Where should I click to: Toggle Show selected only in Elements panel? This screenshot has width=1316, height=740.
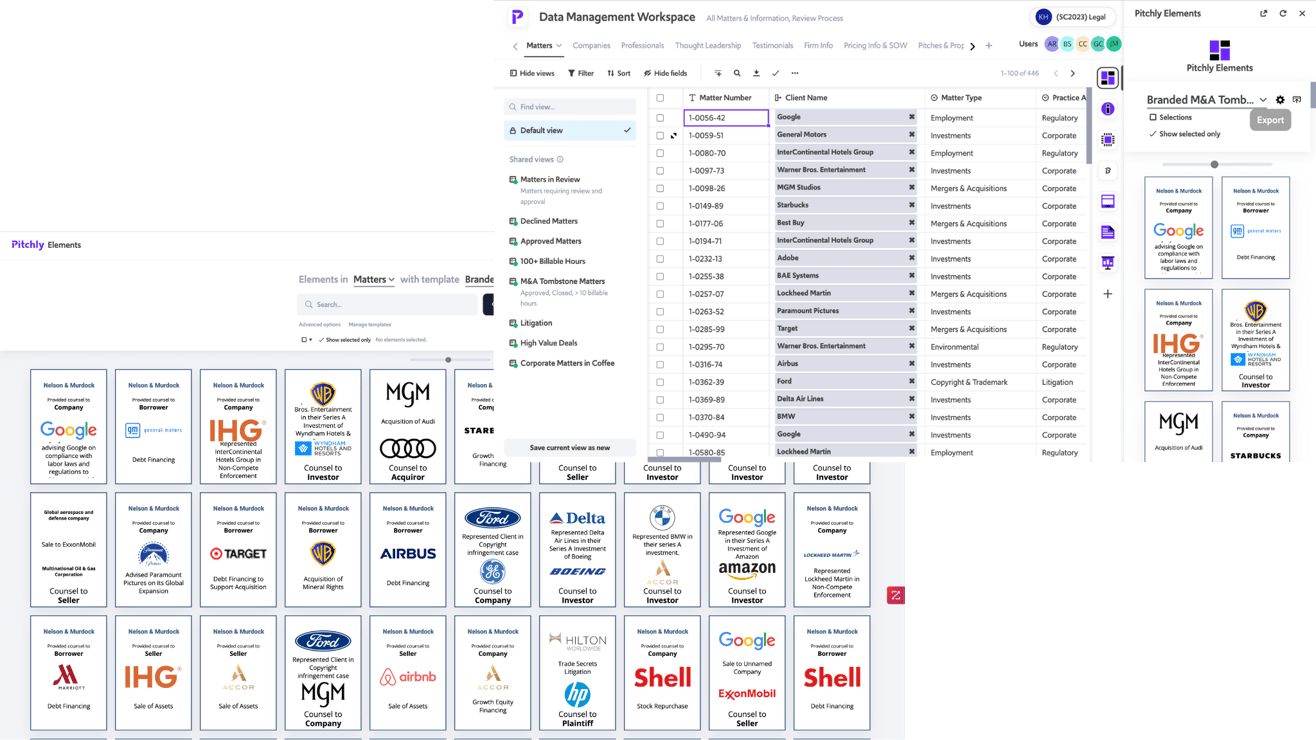[x=1185, y=133]
